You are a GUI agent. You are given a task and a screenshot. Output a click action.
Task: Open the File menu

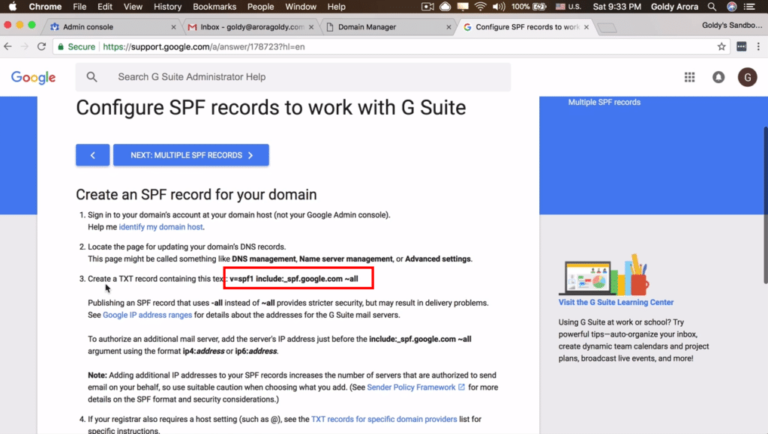[79, 7]
